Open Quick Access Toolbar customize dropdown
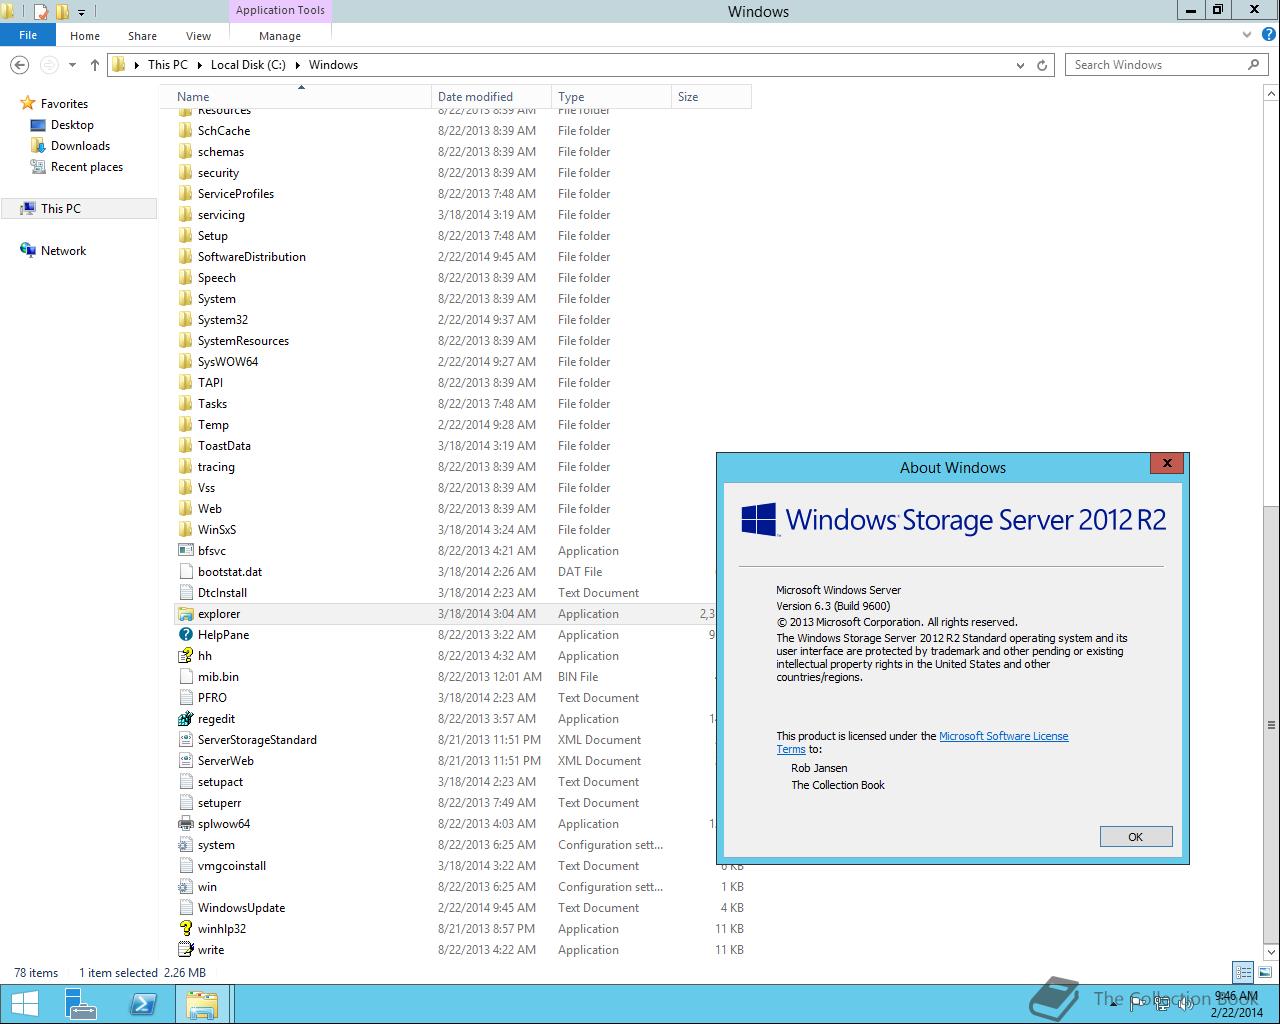This screenshot has height=1024, width=1280. click(82, 13)
